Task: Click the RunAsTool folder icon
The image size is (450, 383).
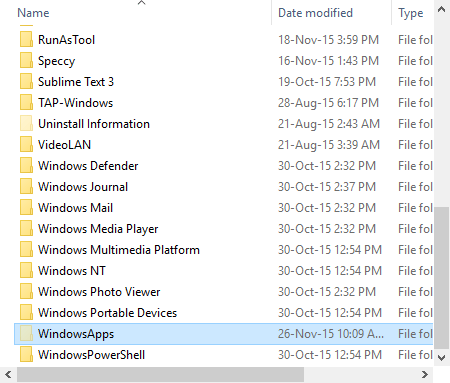Action: 26,40
